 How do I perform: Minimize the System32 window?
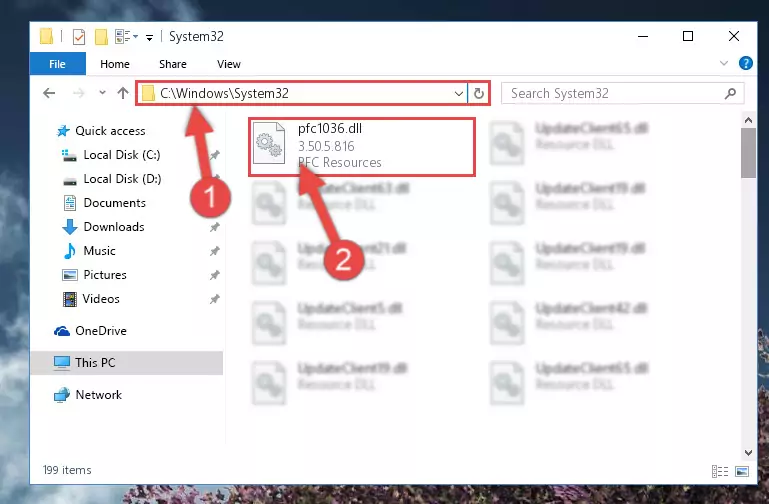click(643, 36)
